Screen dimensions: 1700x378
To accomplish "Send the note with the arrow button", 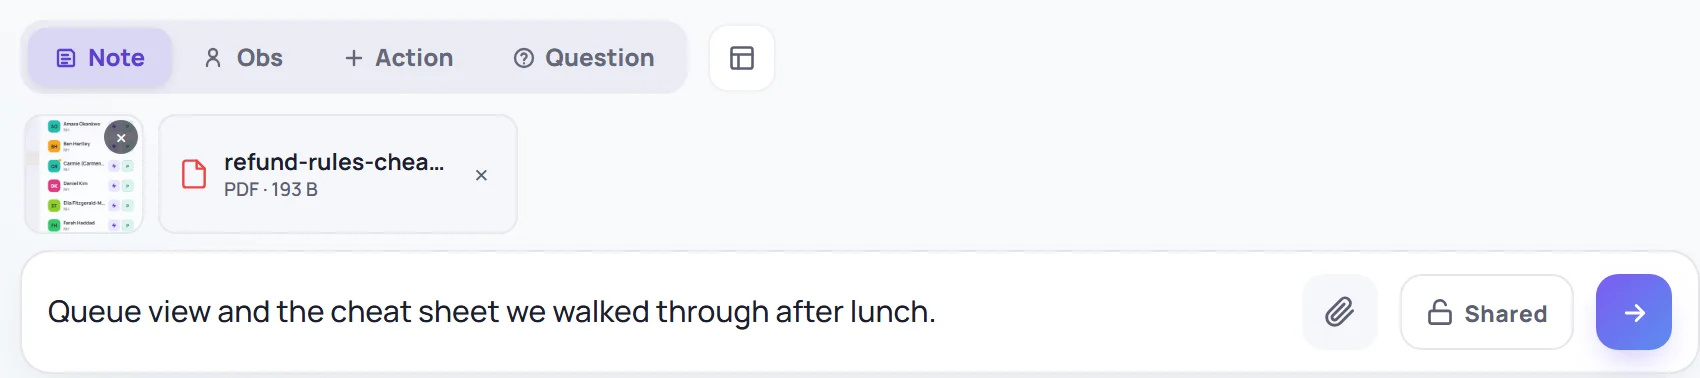I will pyautogui.click(x=1633, y=312).
